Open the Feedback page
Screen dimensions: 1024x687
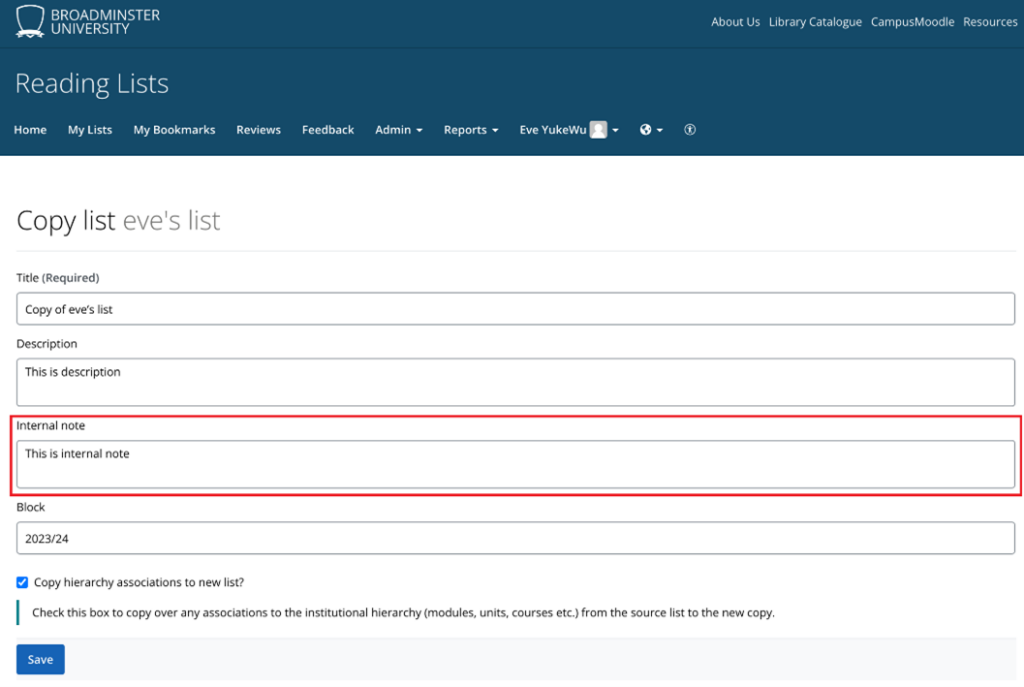(328, 130)
